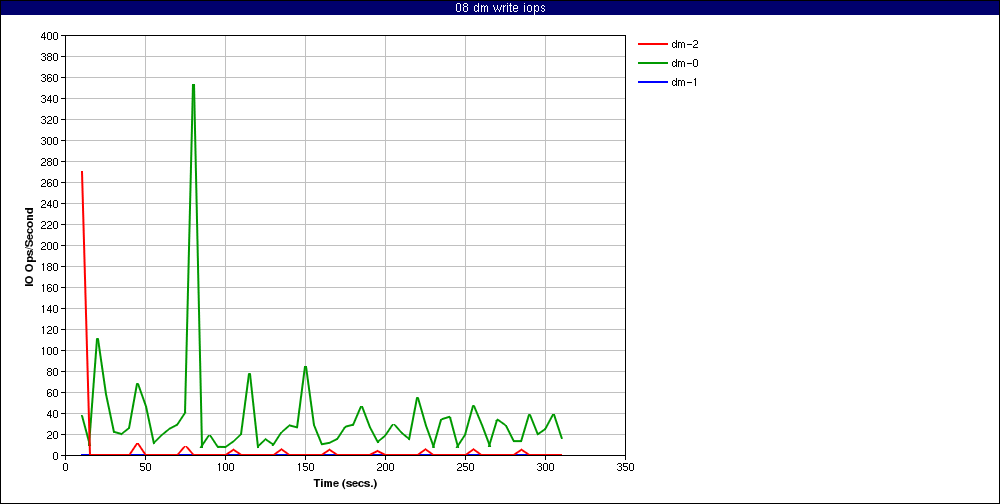1000x504 pixels.
Task: Click the 350 tick on the x-axis
Action: (x=625, y=466)
